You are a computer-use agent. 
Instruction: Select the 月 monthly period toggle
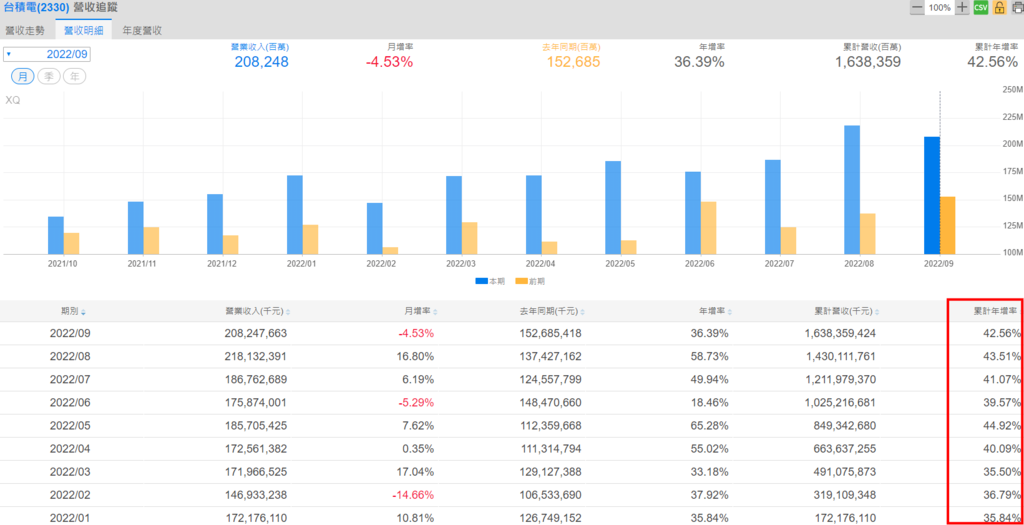point(23,76)
